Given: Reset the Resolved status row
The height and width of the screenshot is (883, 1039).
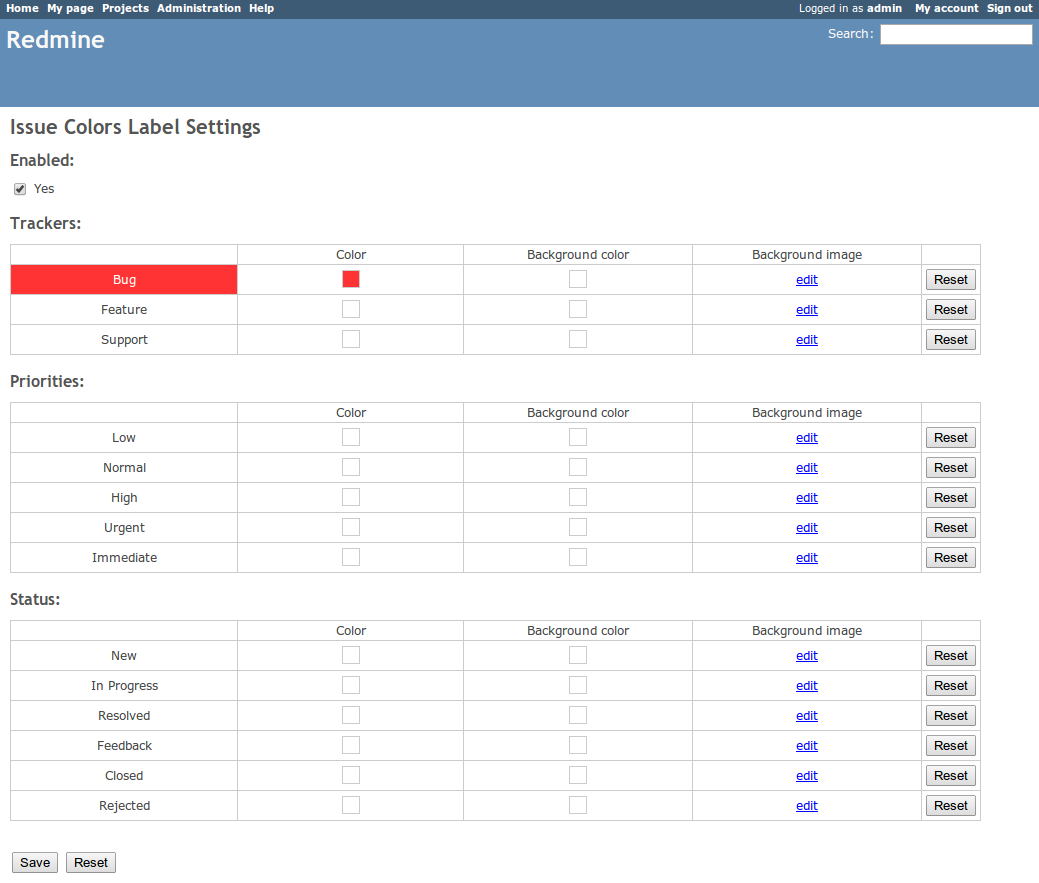Looking at the screenshot, I should click(951, 715).
